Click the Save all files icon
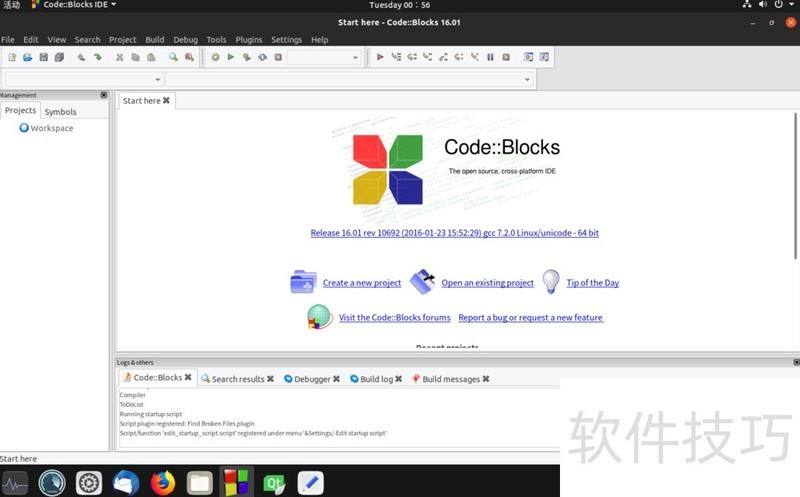Image resolution: width=800 pixels, height=497 pixels. (59, 57)
